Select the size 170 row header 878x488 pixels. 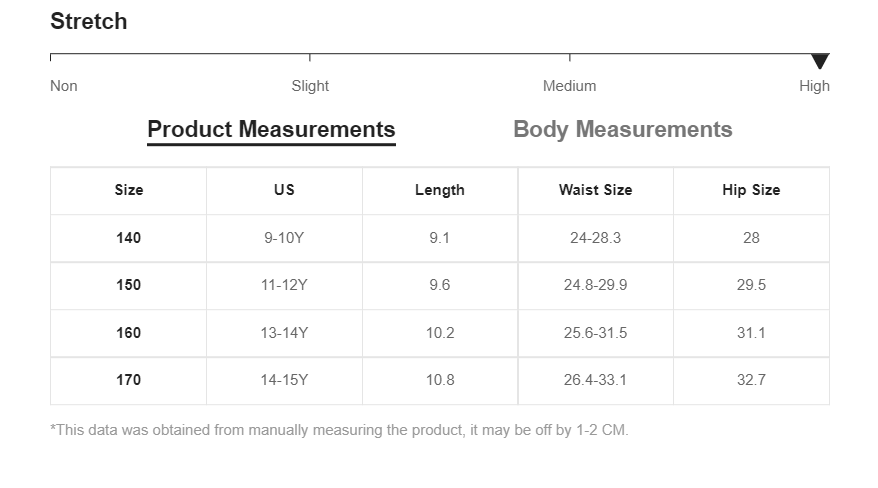(x=128, y=380)
